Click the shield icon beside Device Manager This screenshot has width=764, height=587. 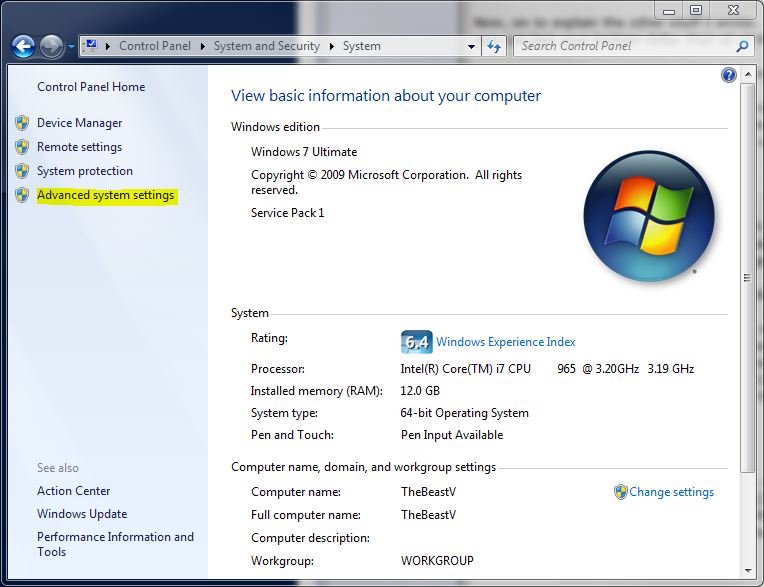(22, 123)
